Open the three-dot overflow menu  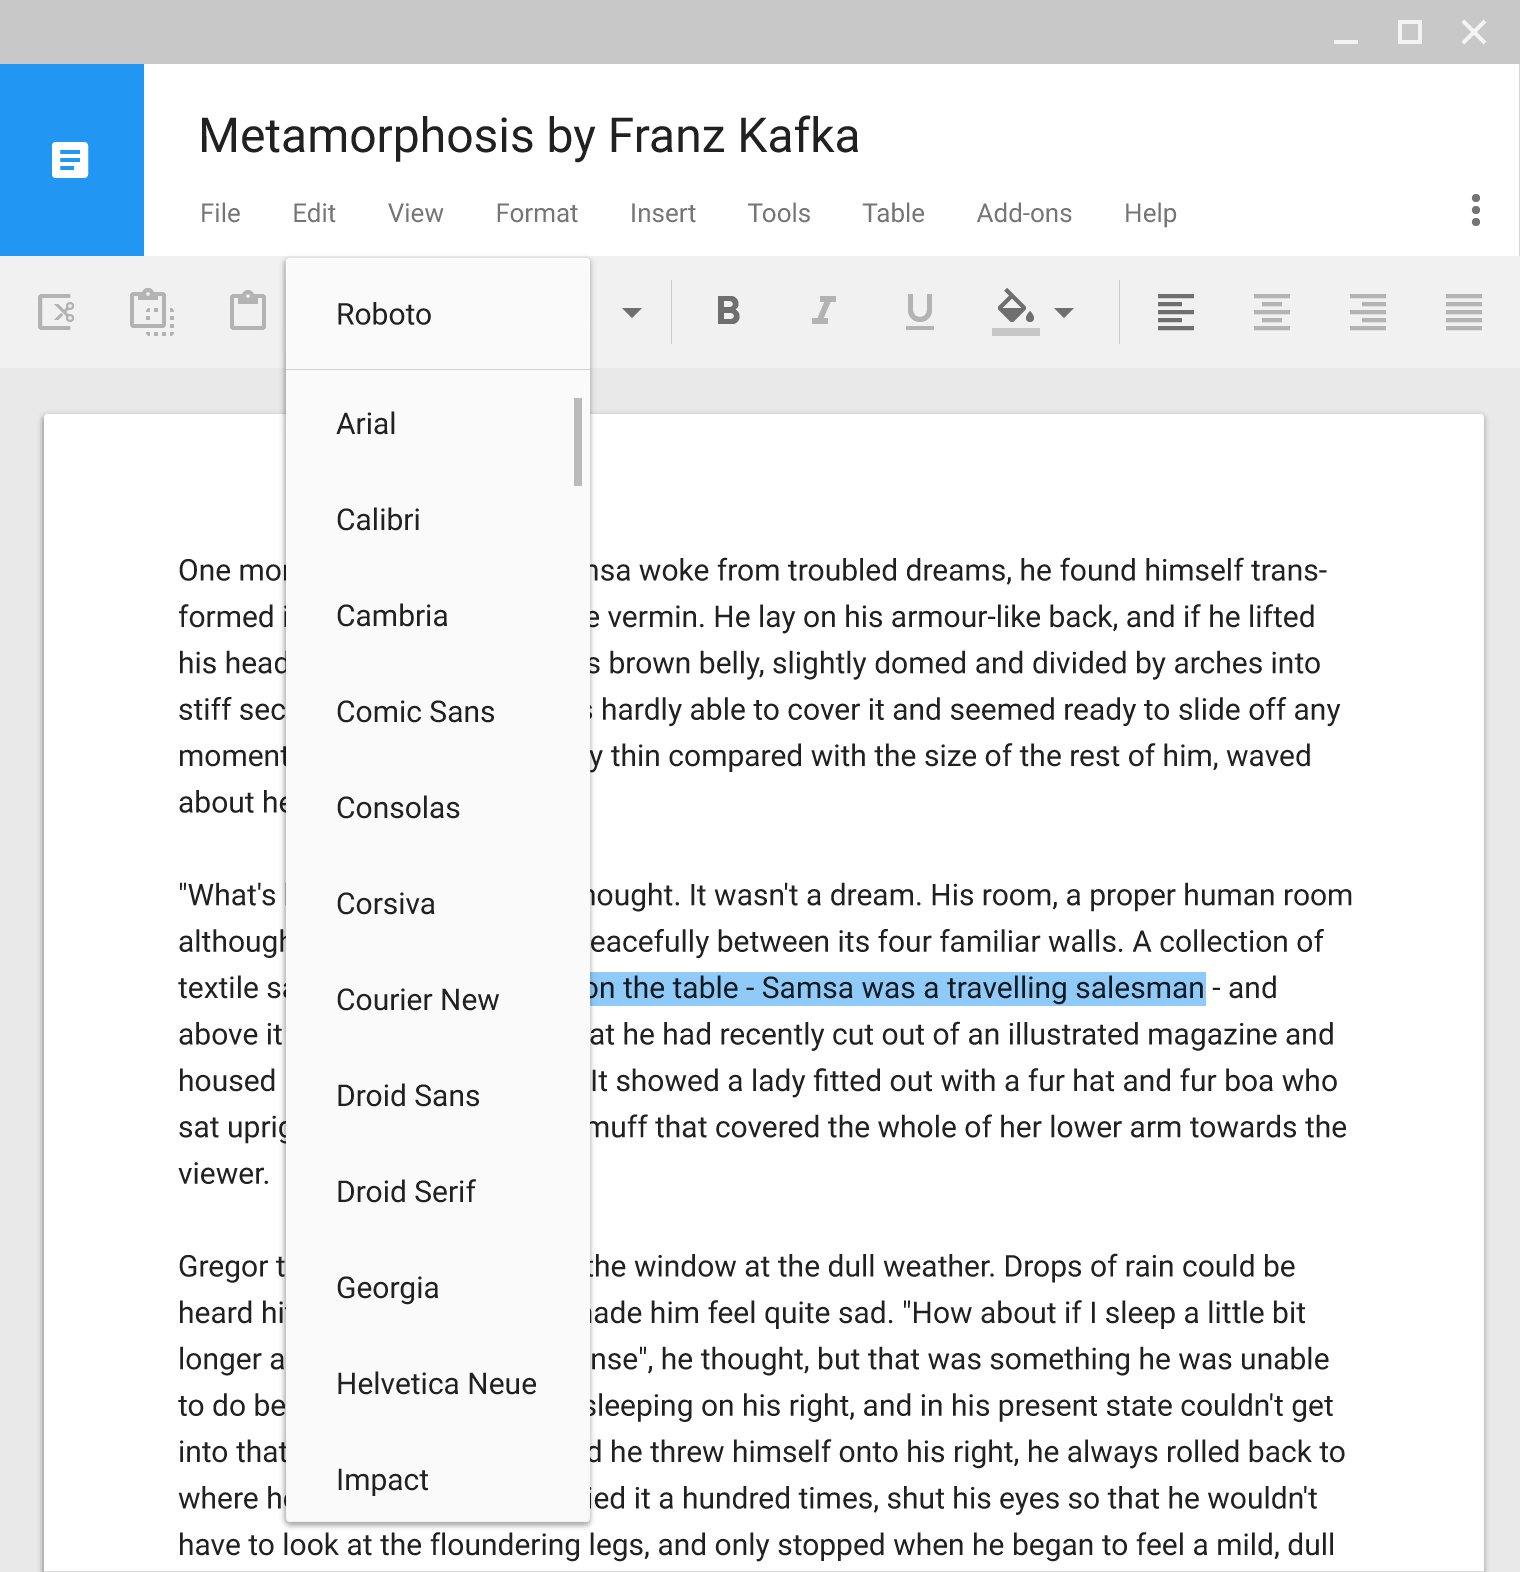click(1476, 210)
